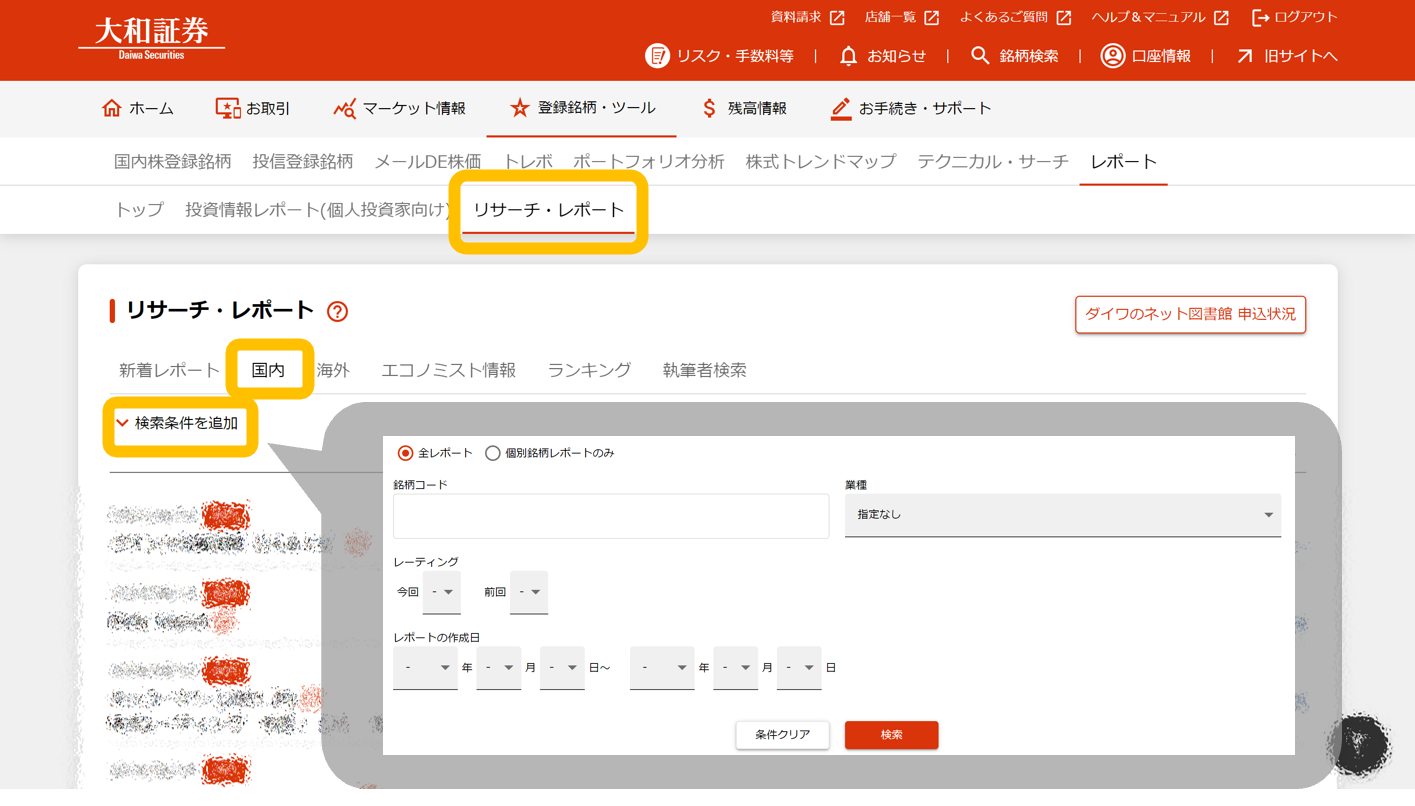Switch to the 執筆者検索 tab
The image size is (1415, 806).
(x=705, y=370)
